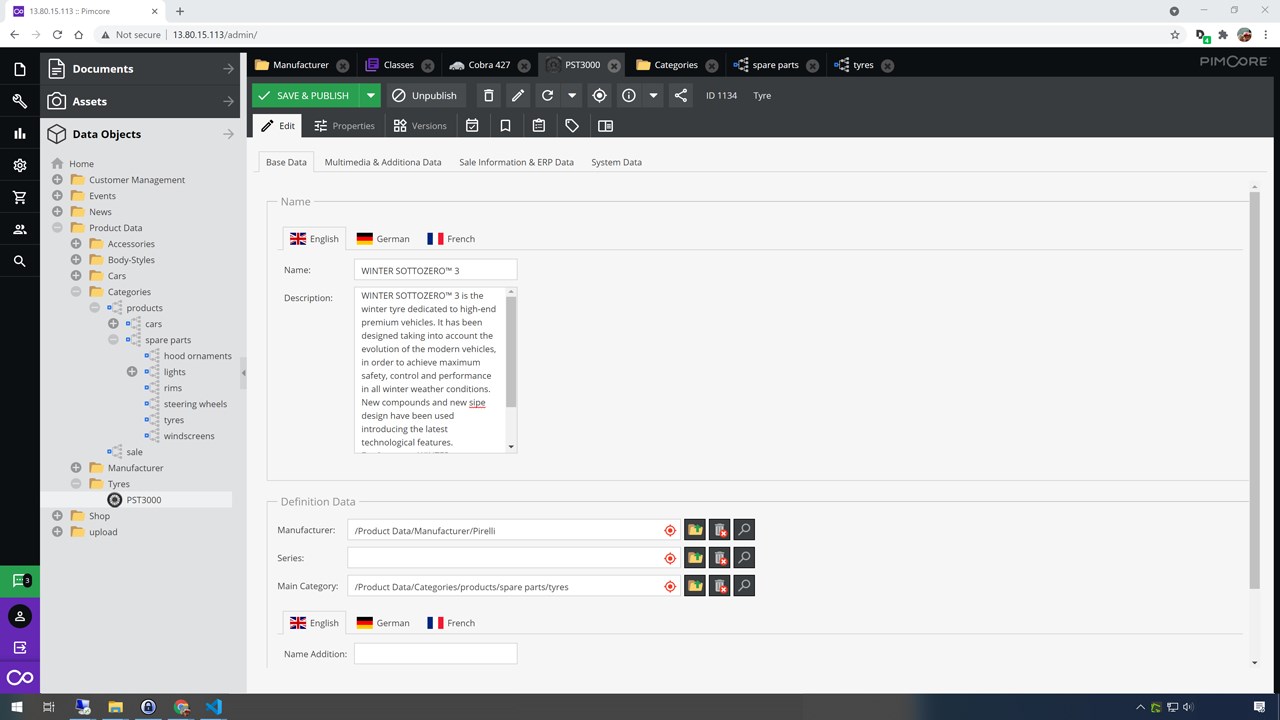1280x720 pixels.
Task: Open Save & Publish dropdown arrow
Action: point(370,96)
